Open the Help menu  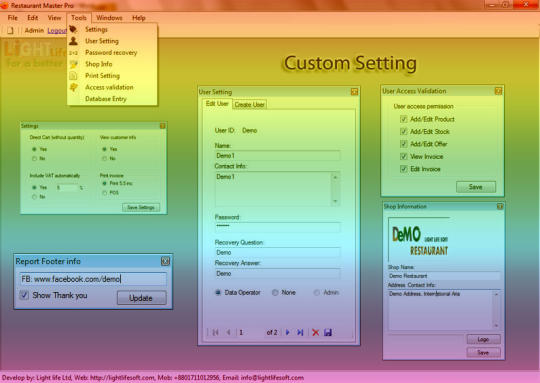pos(139,18)
